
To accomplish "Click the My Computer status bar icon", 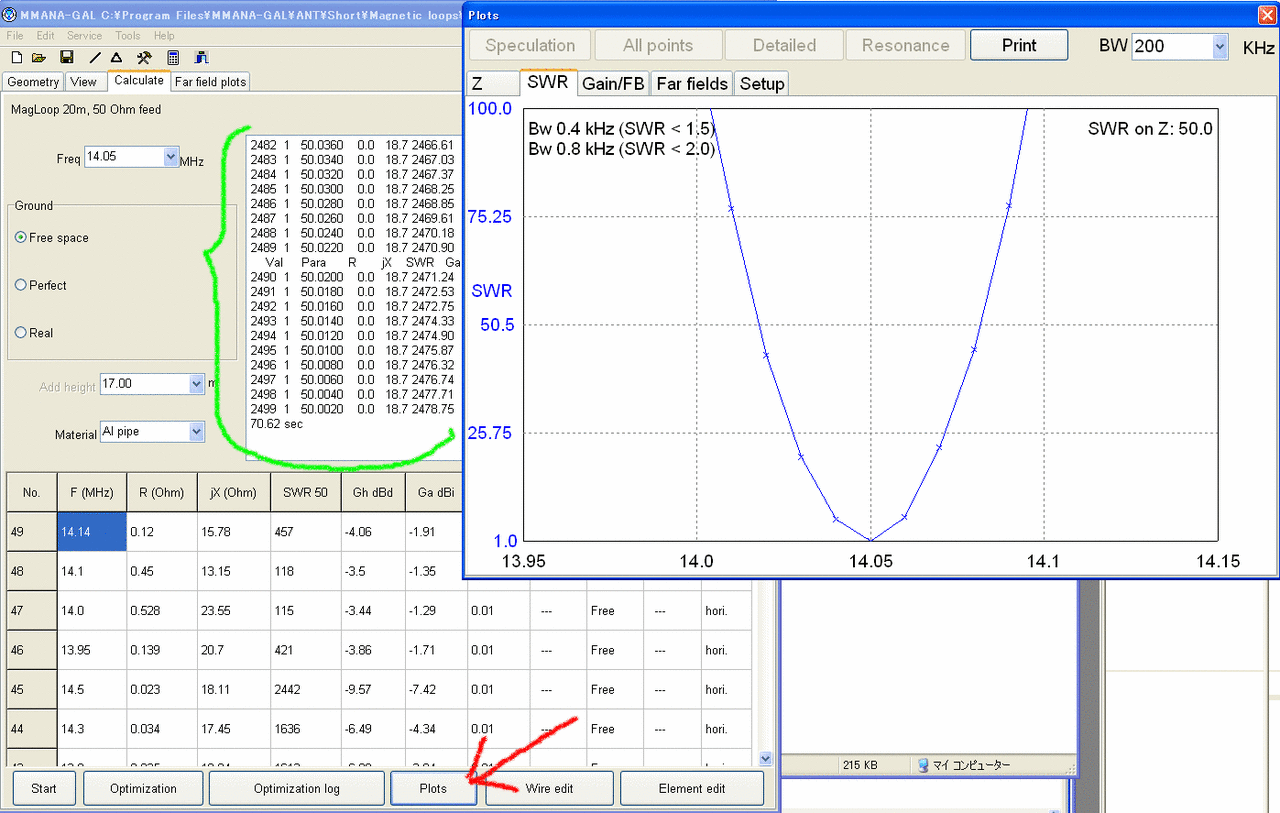I will [x=924, y=765].
